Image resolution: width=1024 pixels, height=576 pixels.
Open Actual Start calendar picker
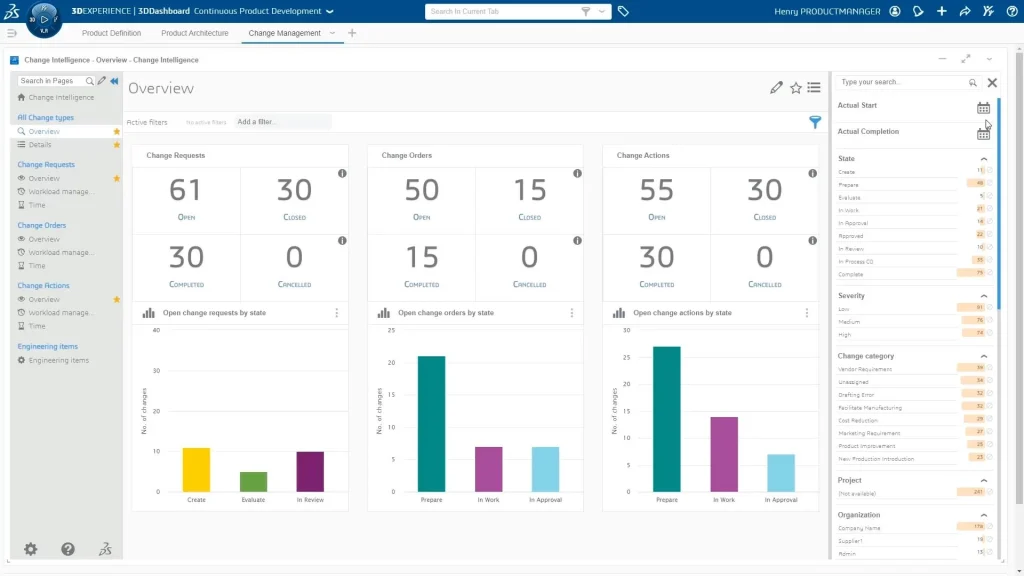coord(983,108)
